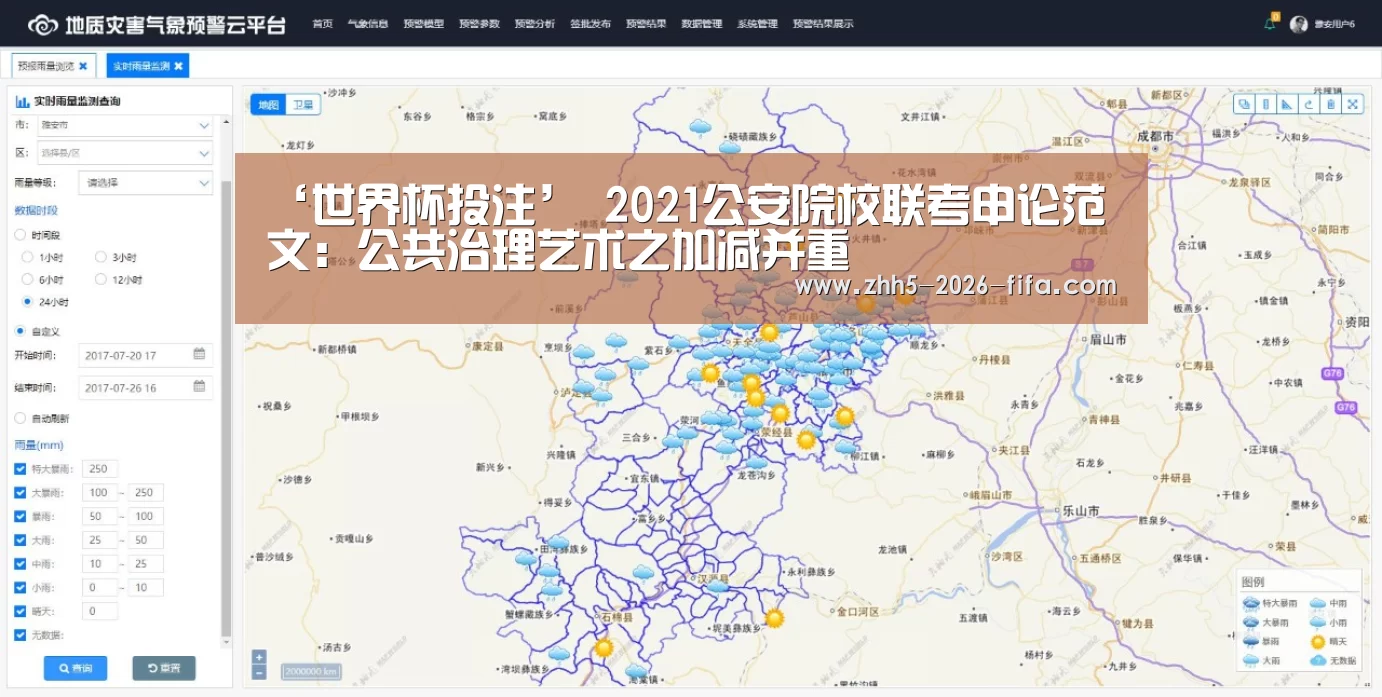The height and width of the screenshot is (697, 1382).
Task: Switch map to 地图 view
Action: coord(268,104)
